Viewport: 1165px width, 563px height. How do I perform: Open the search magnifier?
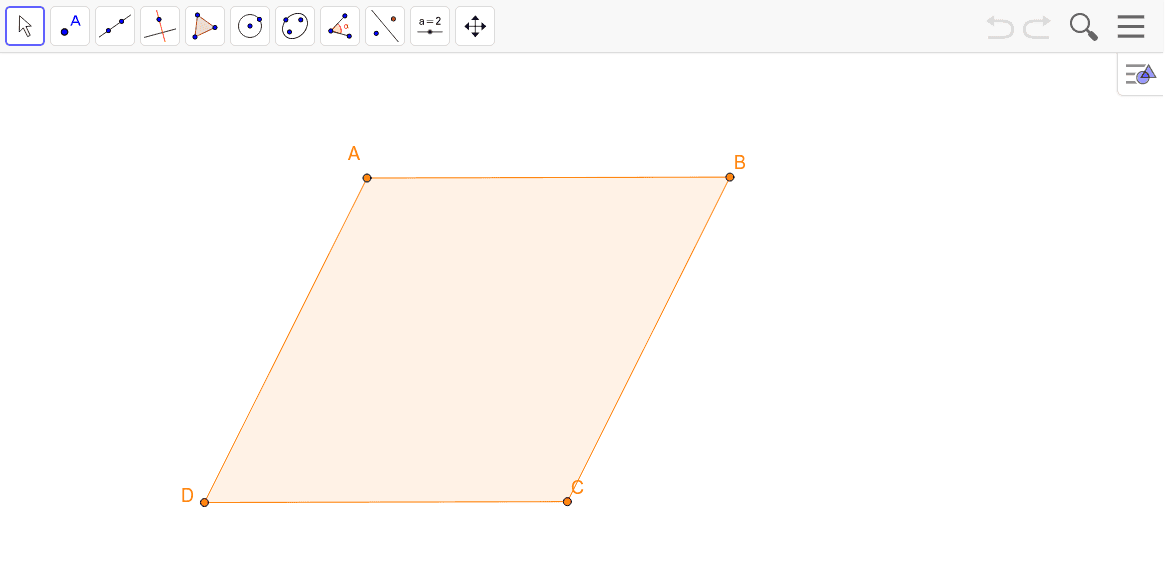coord(1083,27)
